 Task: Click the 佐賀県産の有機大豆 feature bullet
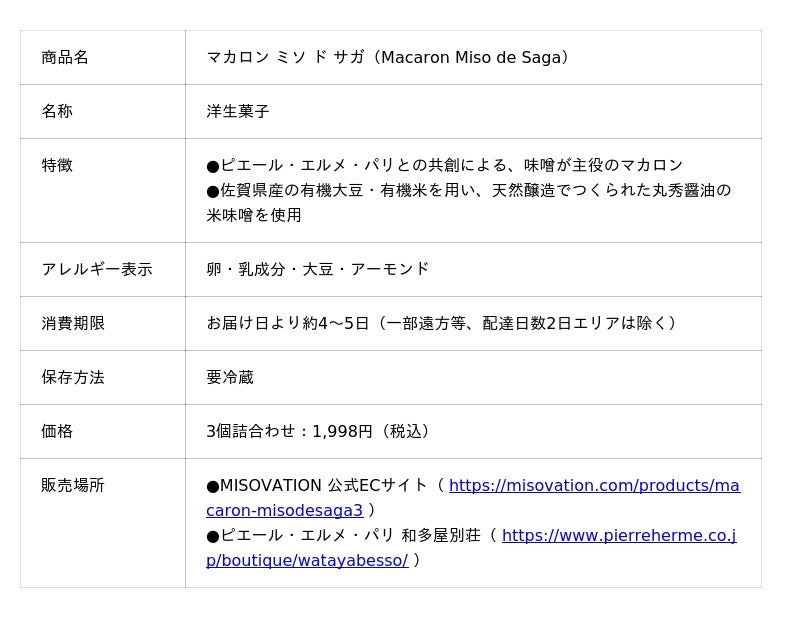click(x=468, y=203)
